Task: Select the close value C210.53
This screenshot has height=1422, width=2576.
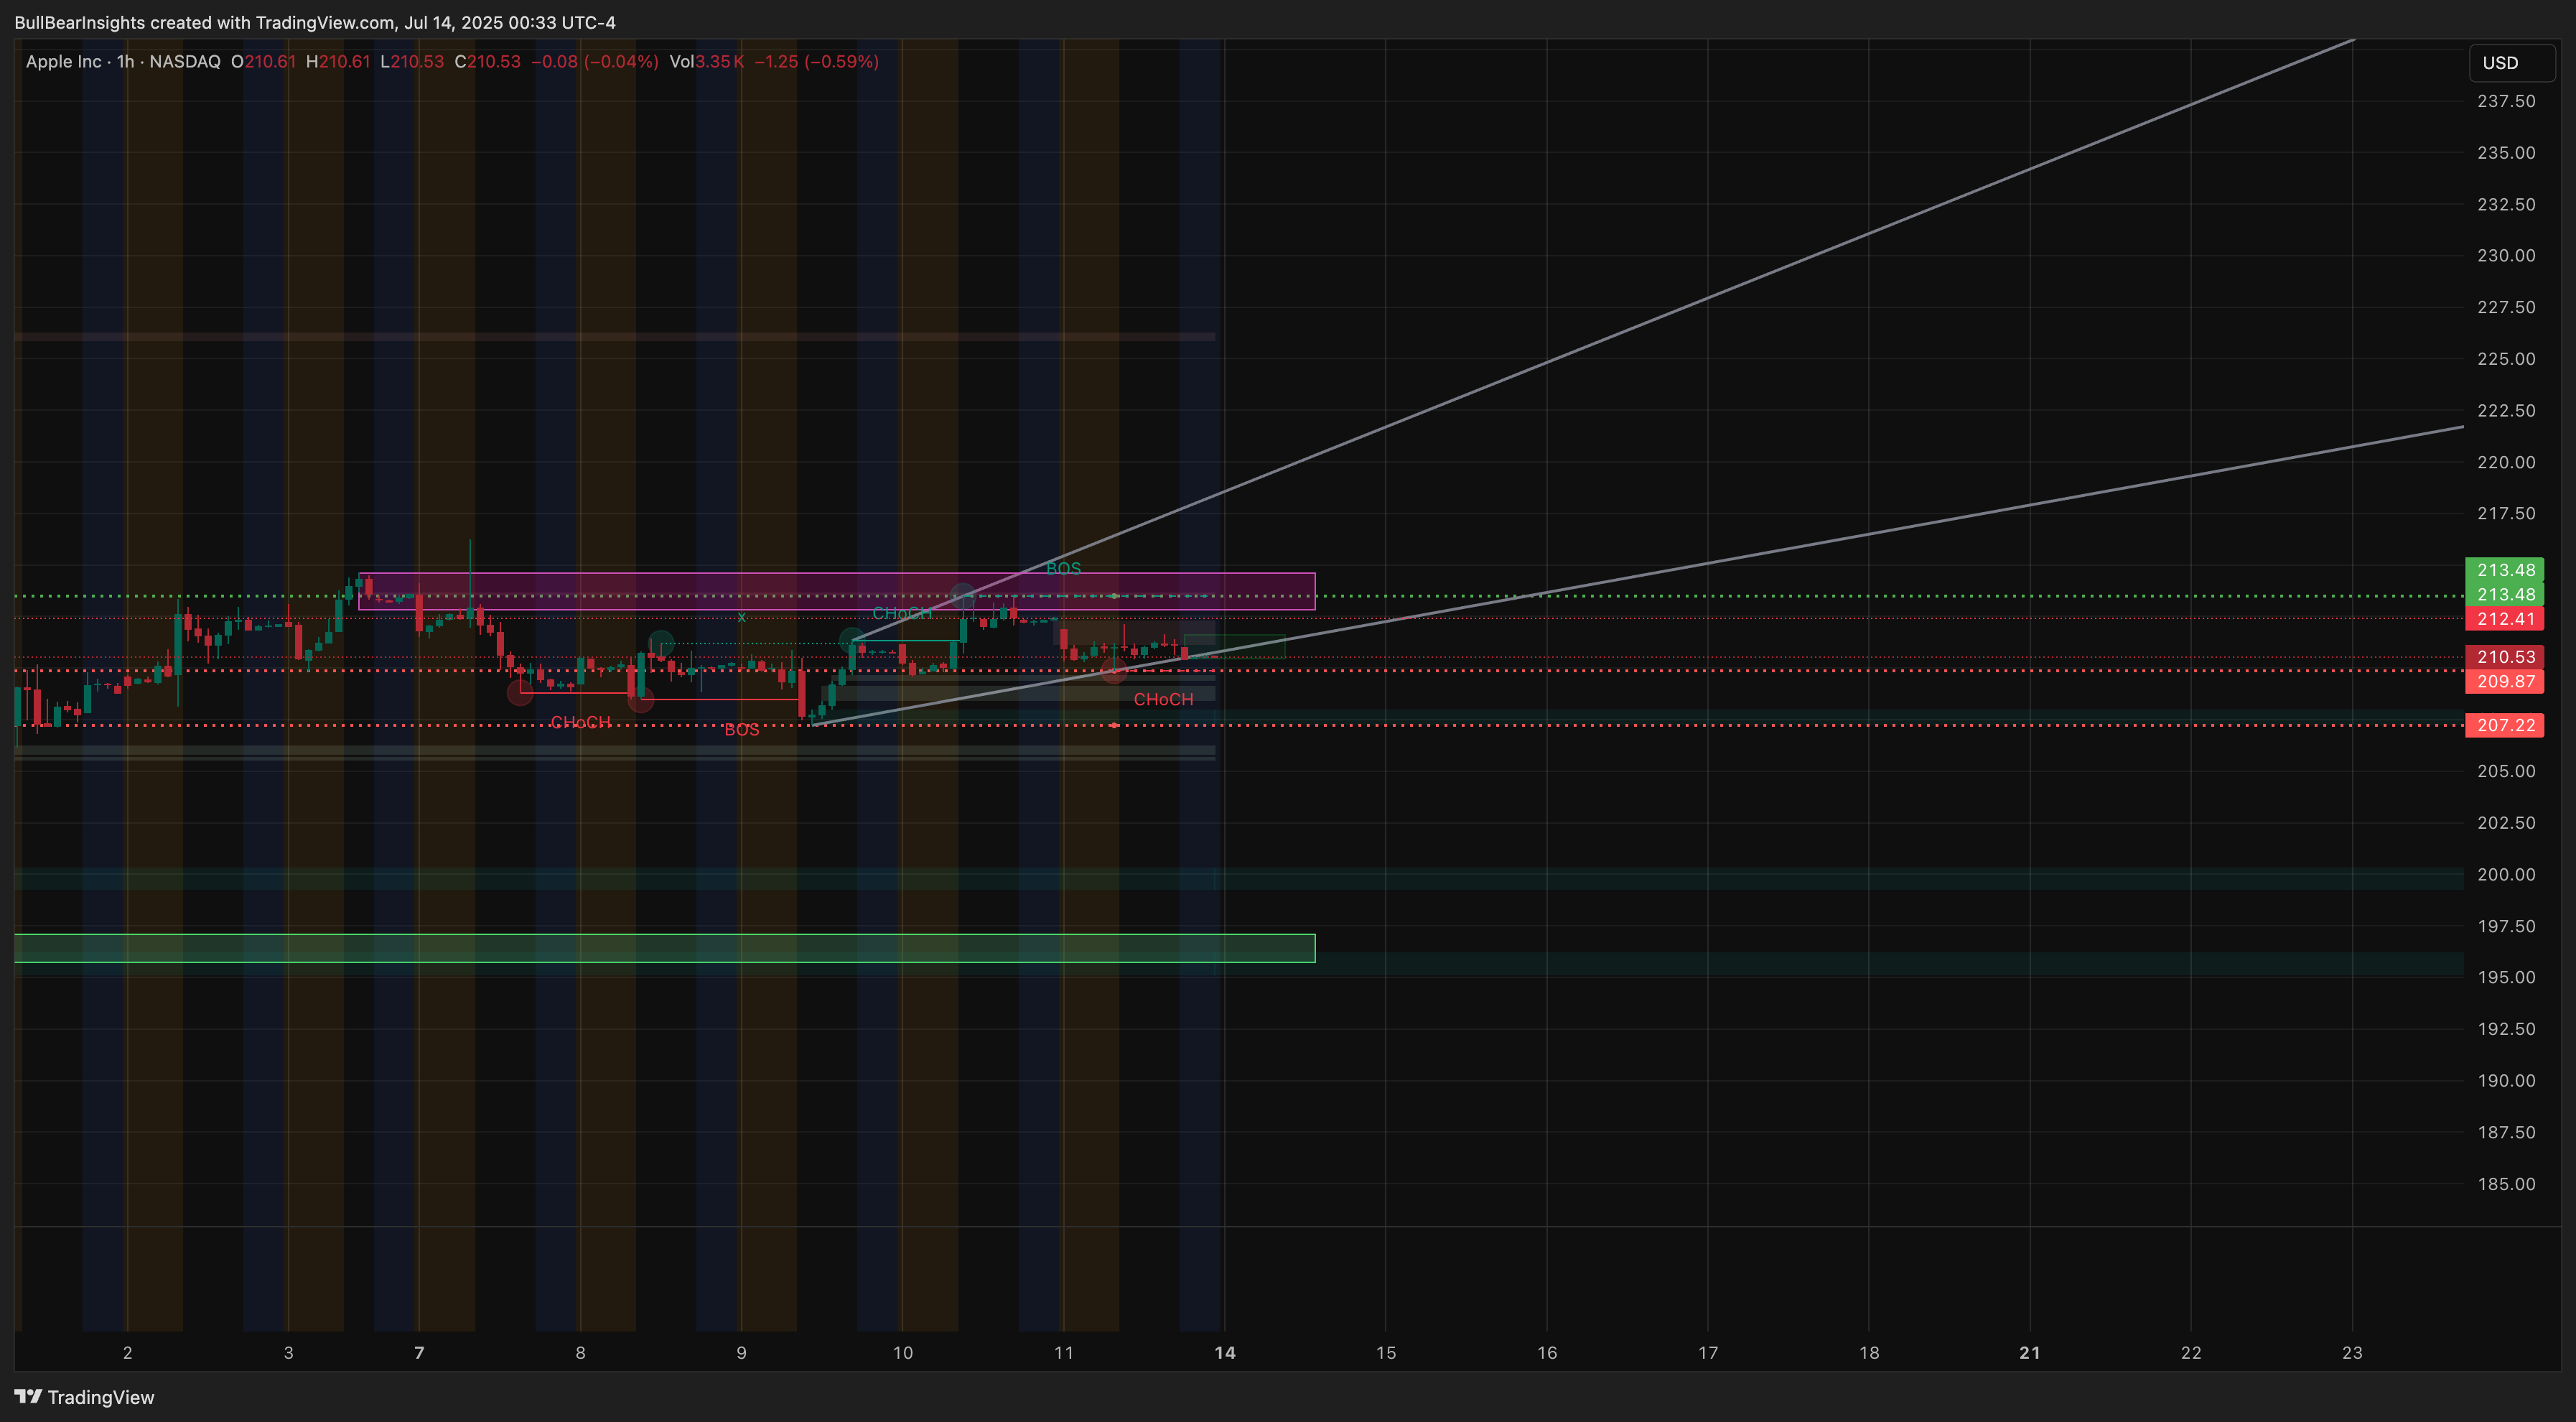Action: click(487, 62)
